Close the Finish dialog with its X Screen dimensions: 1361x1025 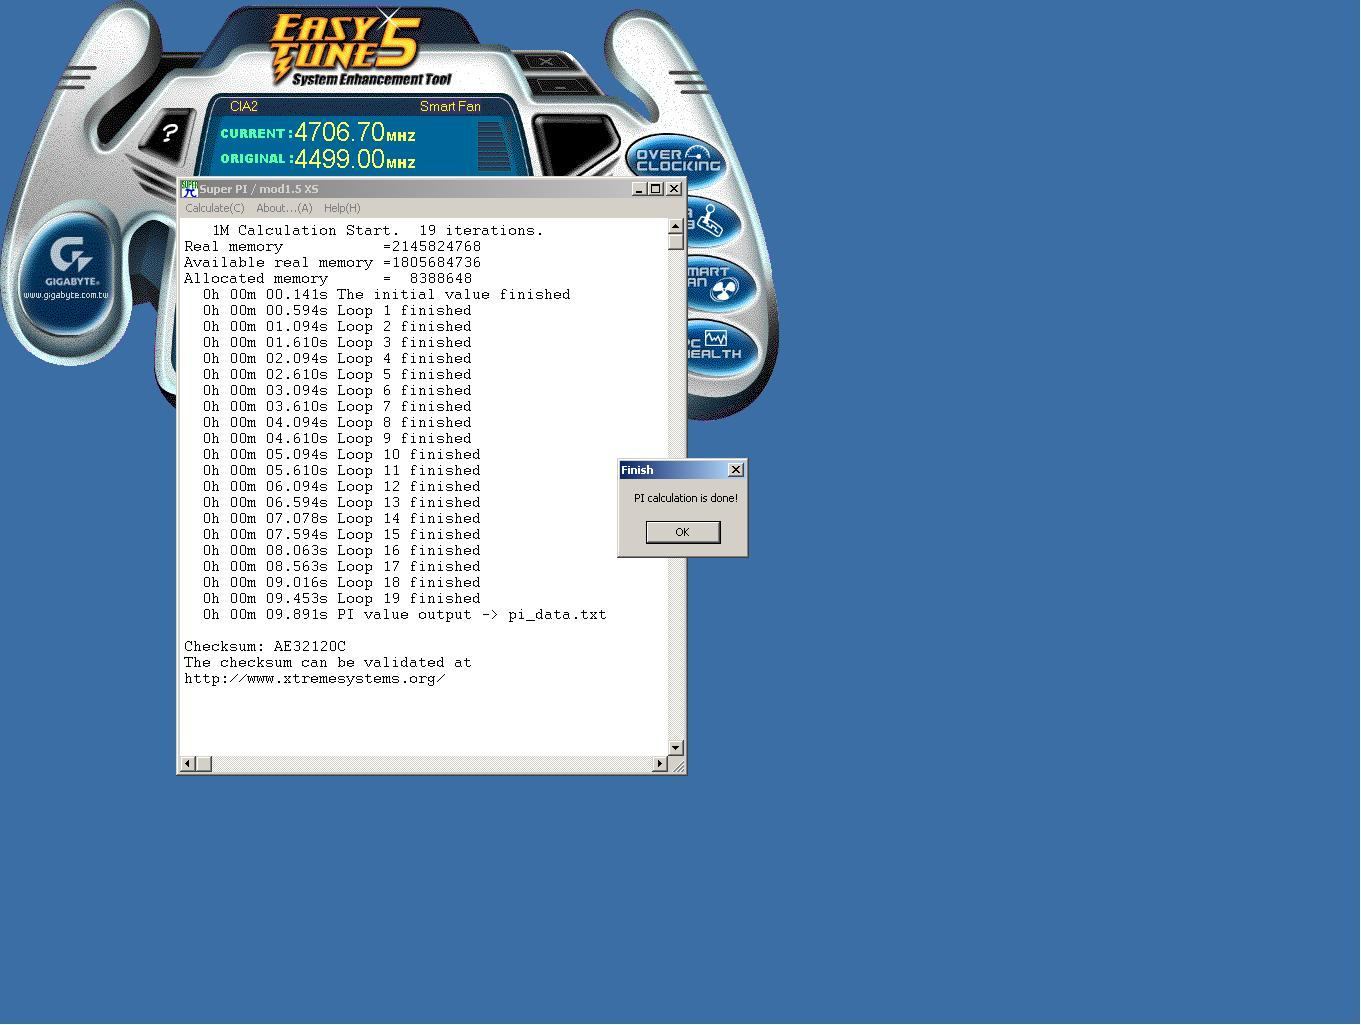pos(736,470)
